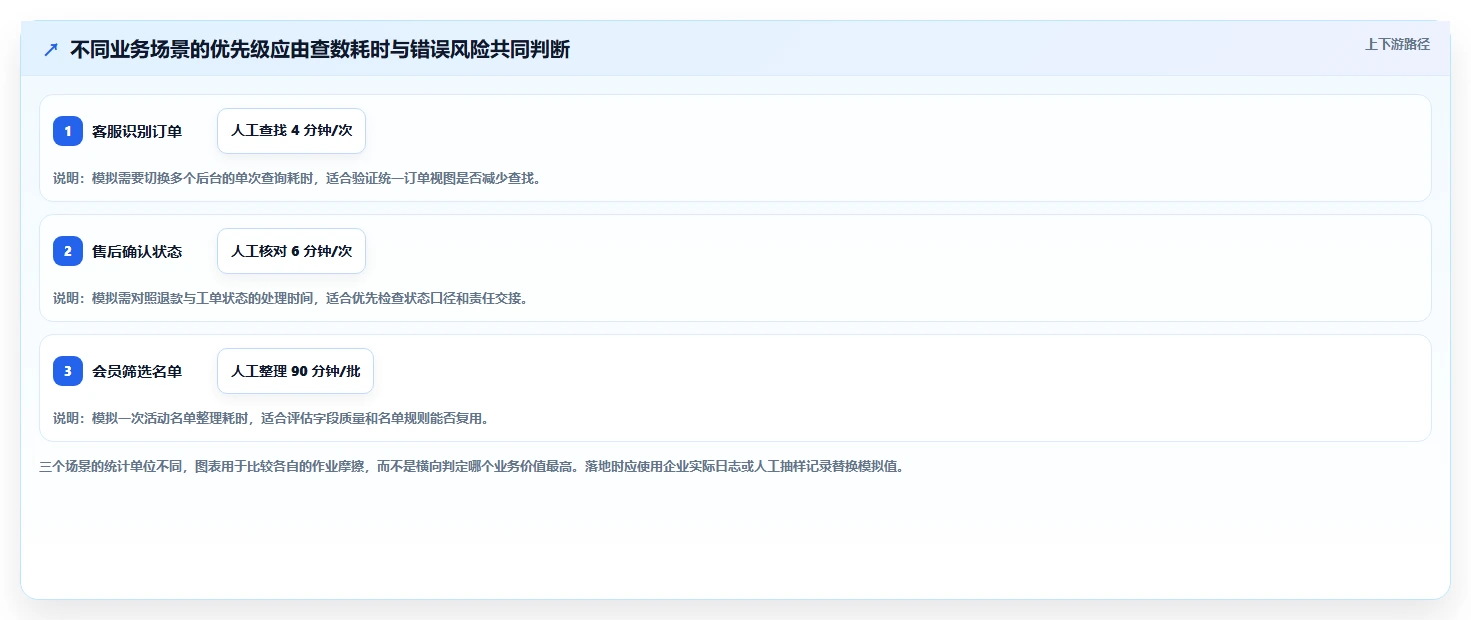Select the 客服识别订单 label

(x=137, y=131)
